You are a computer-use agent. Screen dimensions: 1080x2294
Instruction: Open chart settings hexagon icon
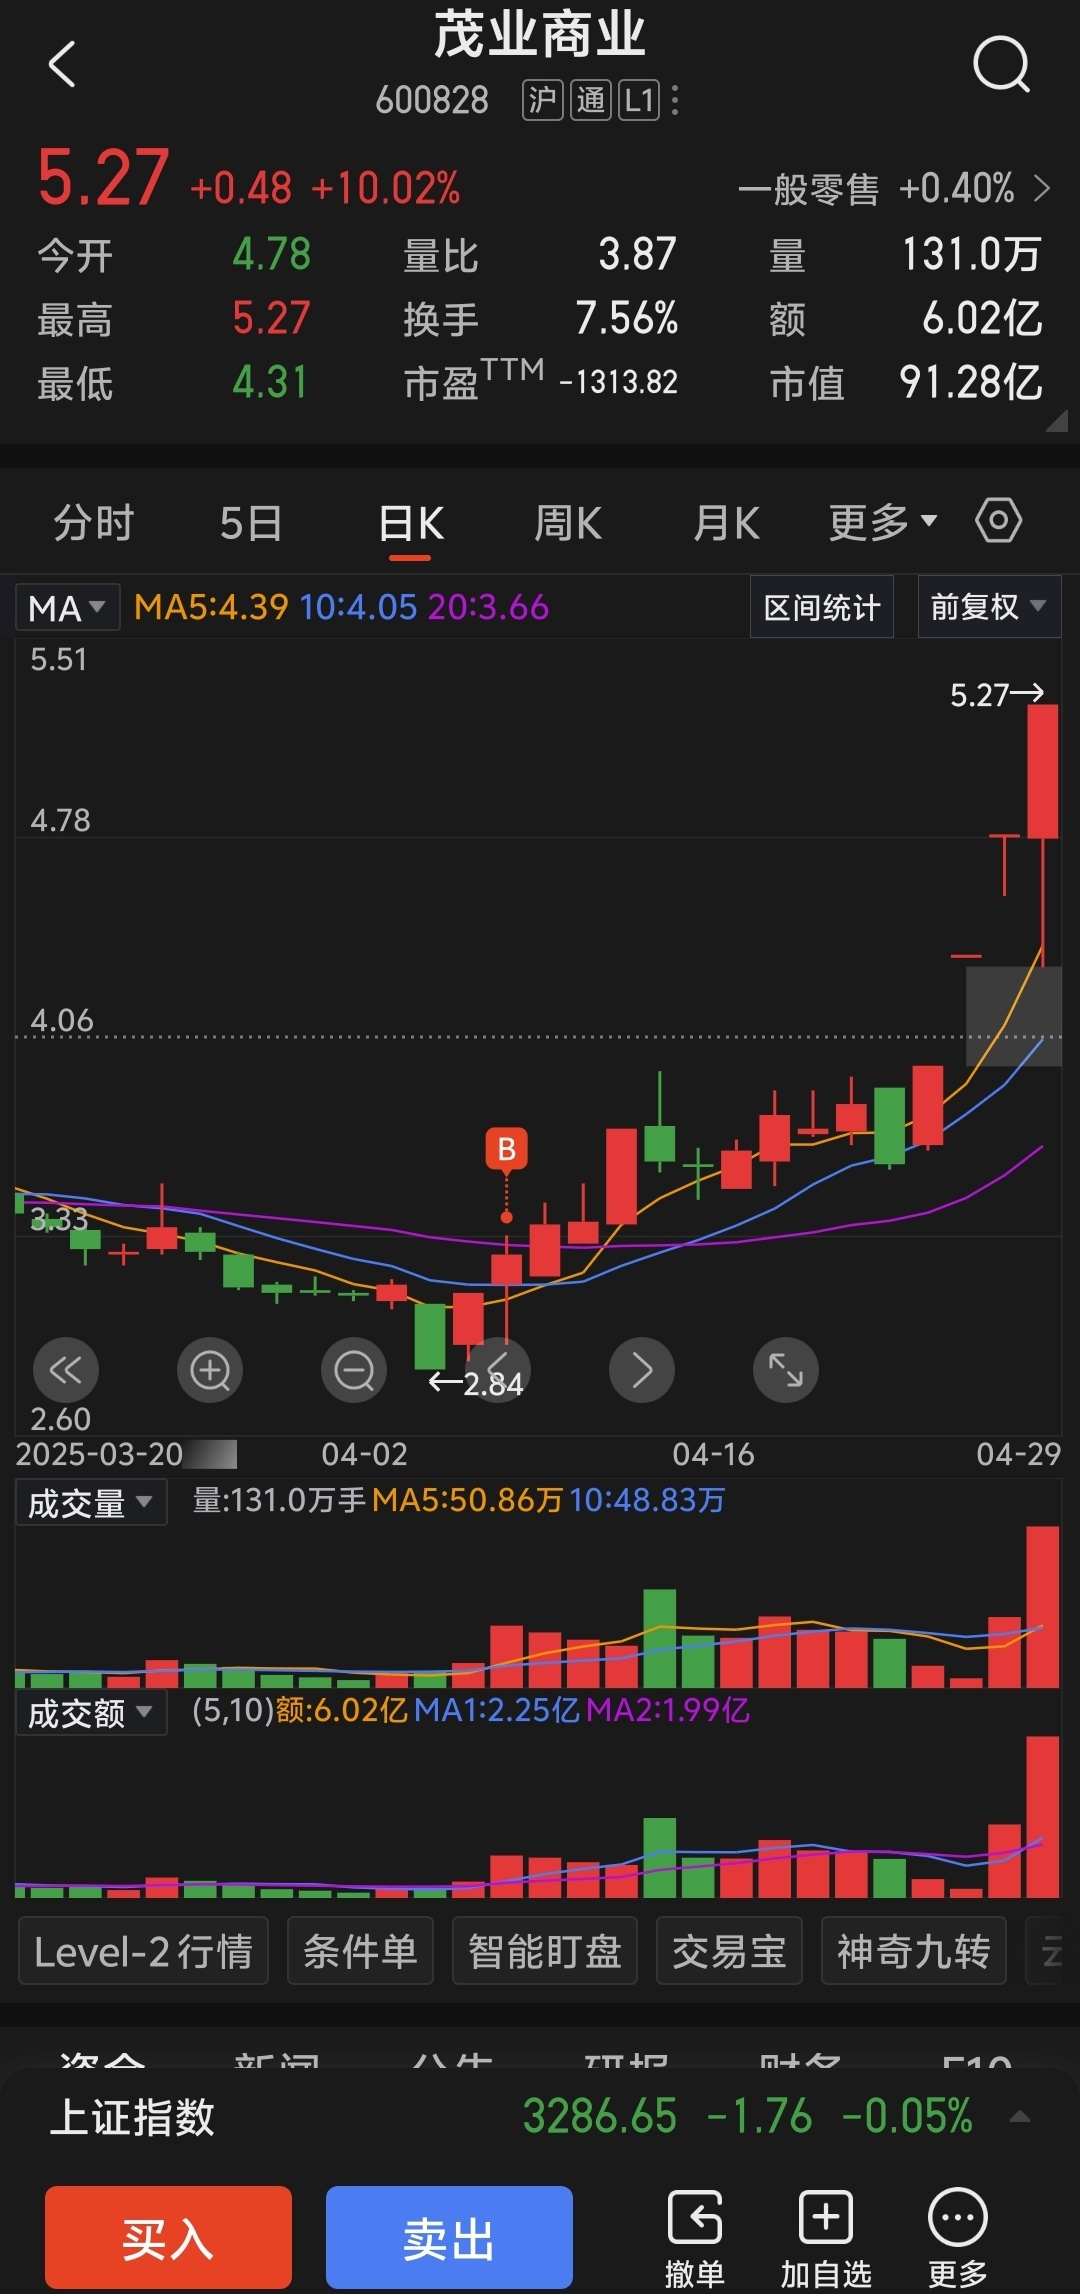998,520
